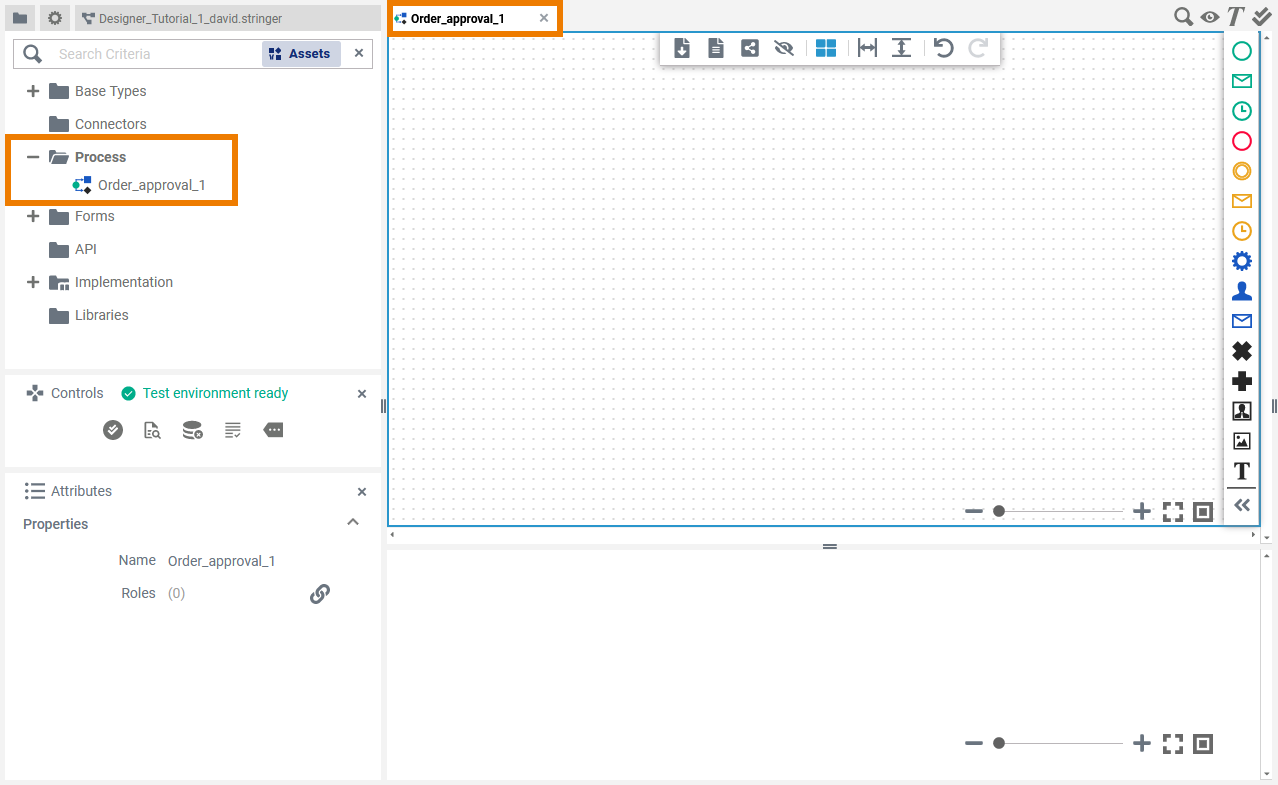
Task: Zoom out using minus on upper canvas
Action: pyautogui.click(x=974, y=511)
